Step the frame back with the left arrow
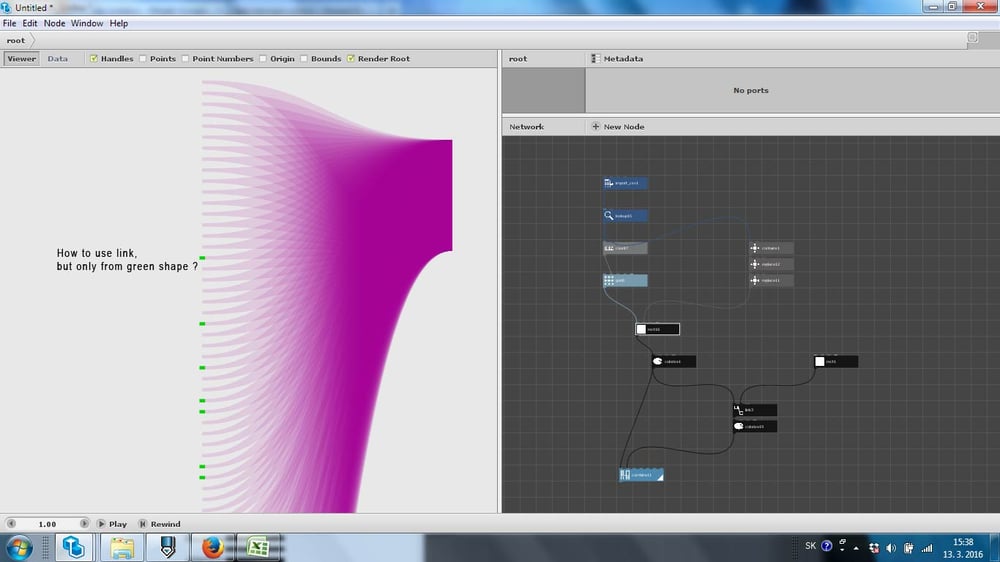The height and width of the screenshot is (562, 1000). tap(11, 524)
